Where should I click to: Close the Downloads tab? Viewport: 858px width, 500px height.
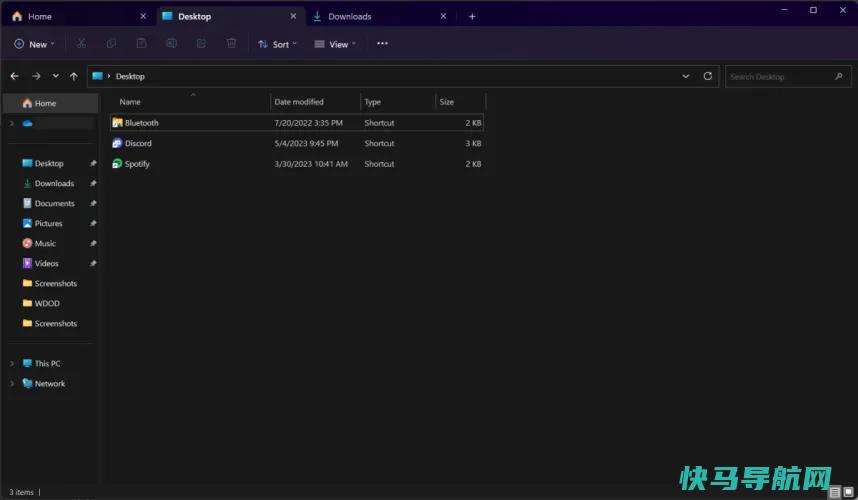pos(443,16)
